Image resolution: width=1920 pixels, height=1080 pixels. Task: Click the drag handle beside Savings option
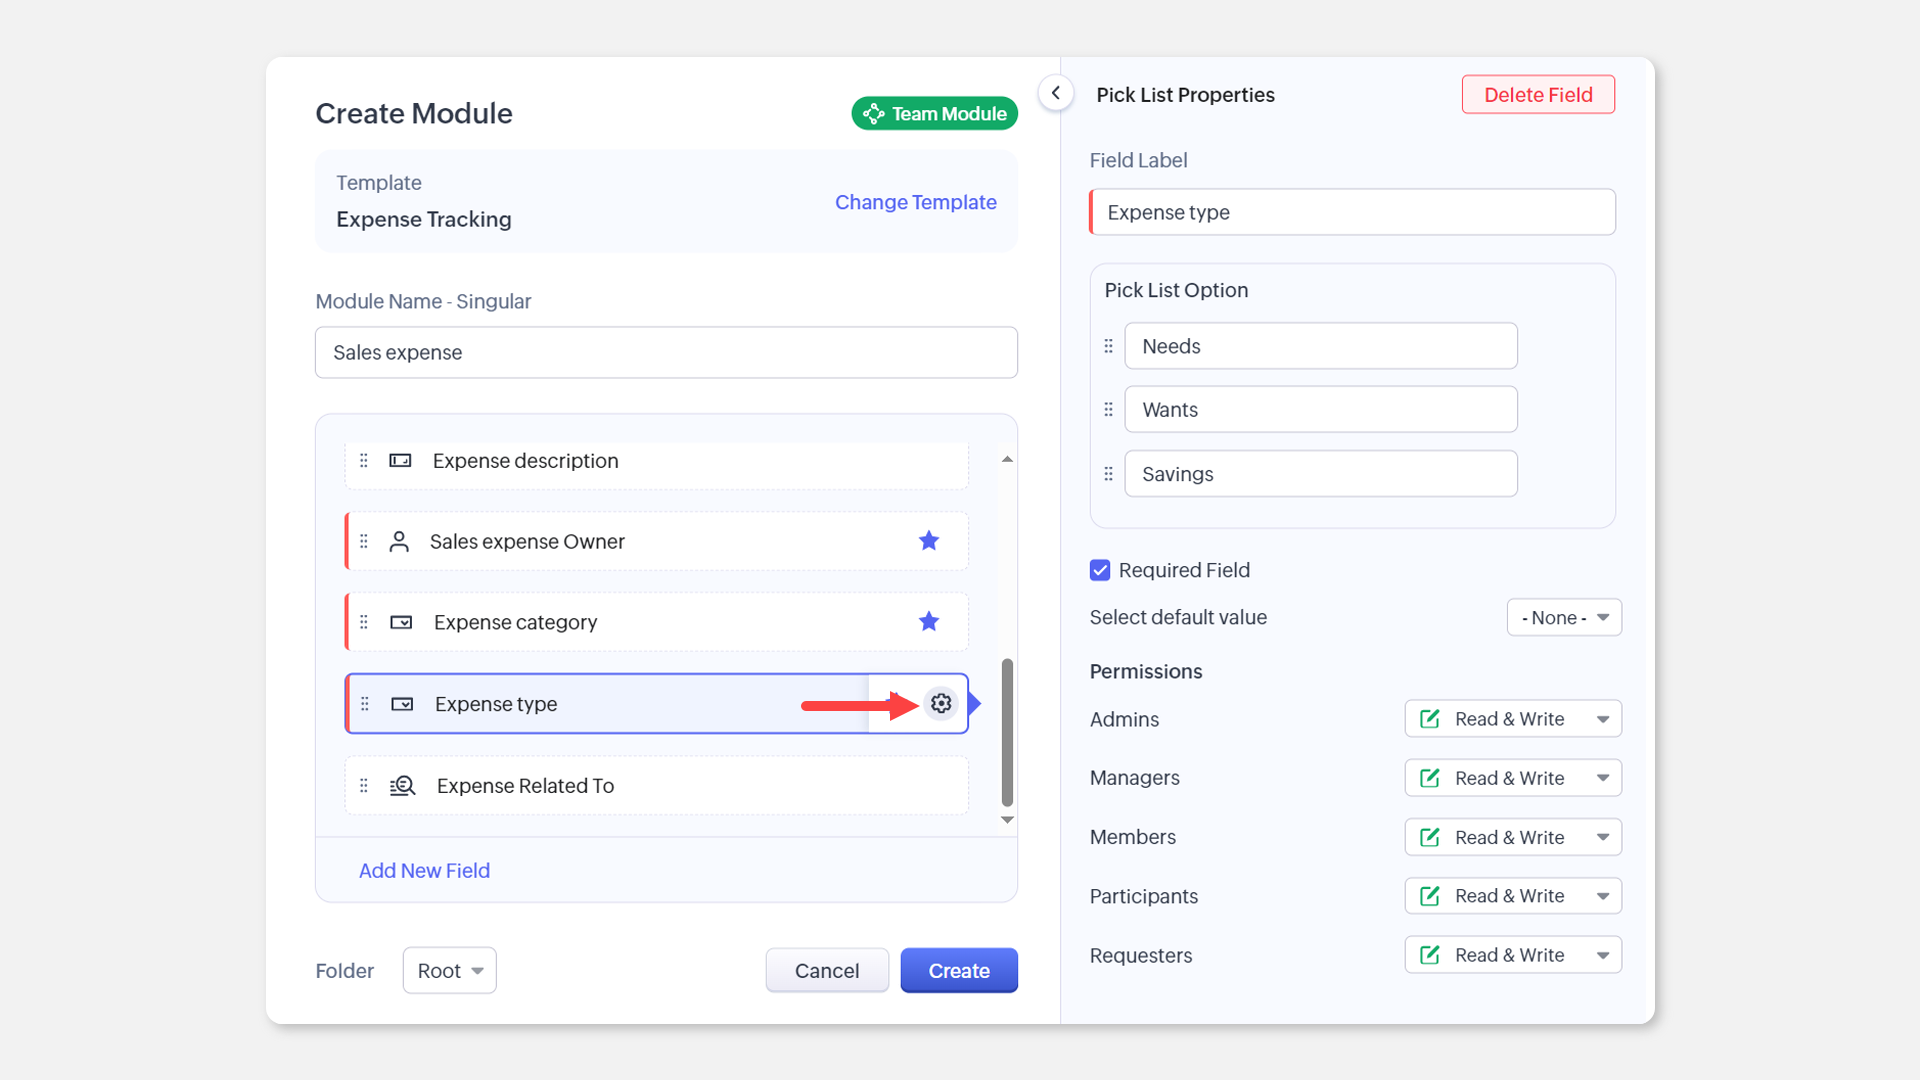(x=1108, y=474)
